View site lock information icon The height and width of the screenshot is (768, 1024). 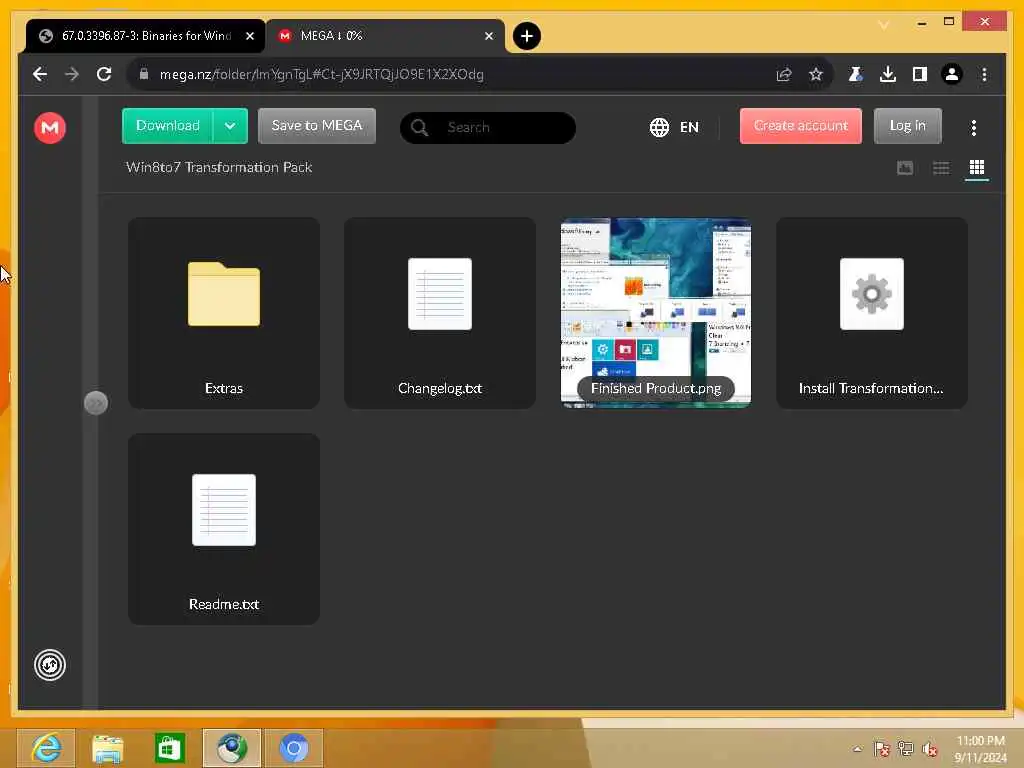pyautogui.click(x=144, y=74)
